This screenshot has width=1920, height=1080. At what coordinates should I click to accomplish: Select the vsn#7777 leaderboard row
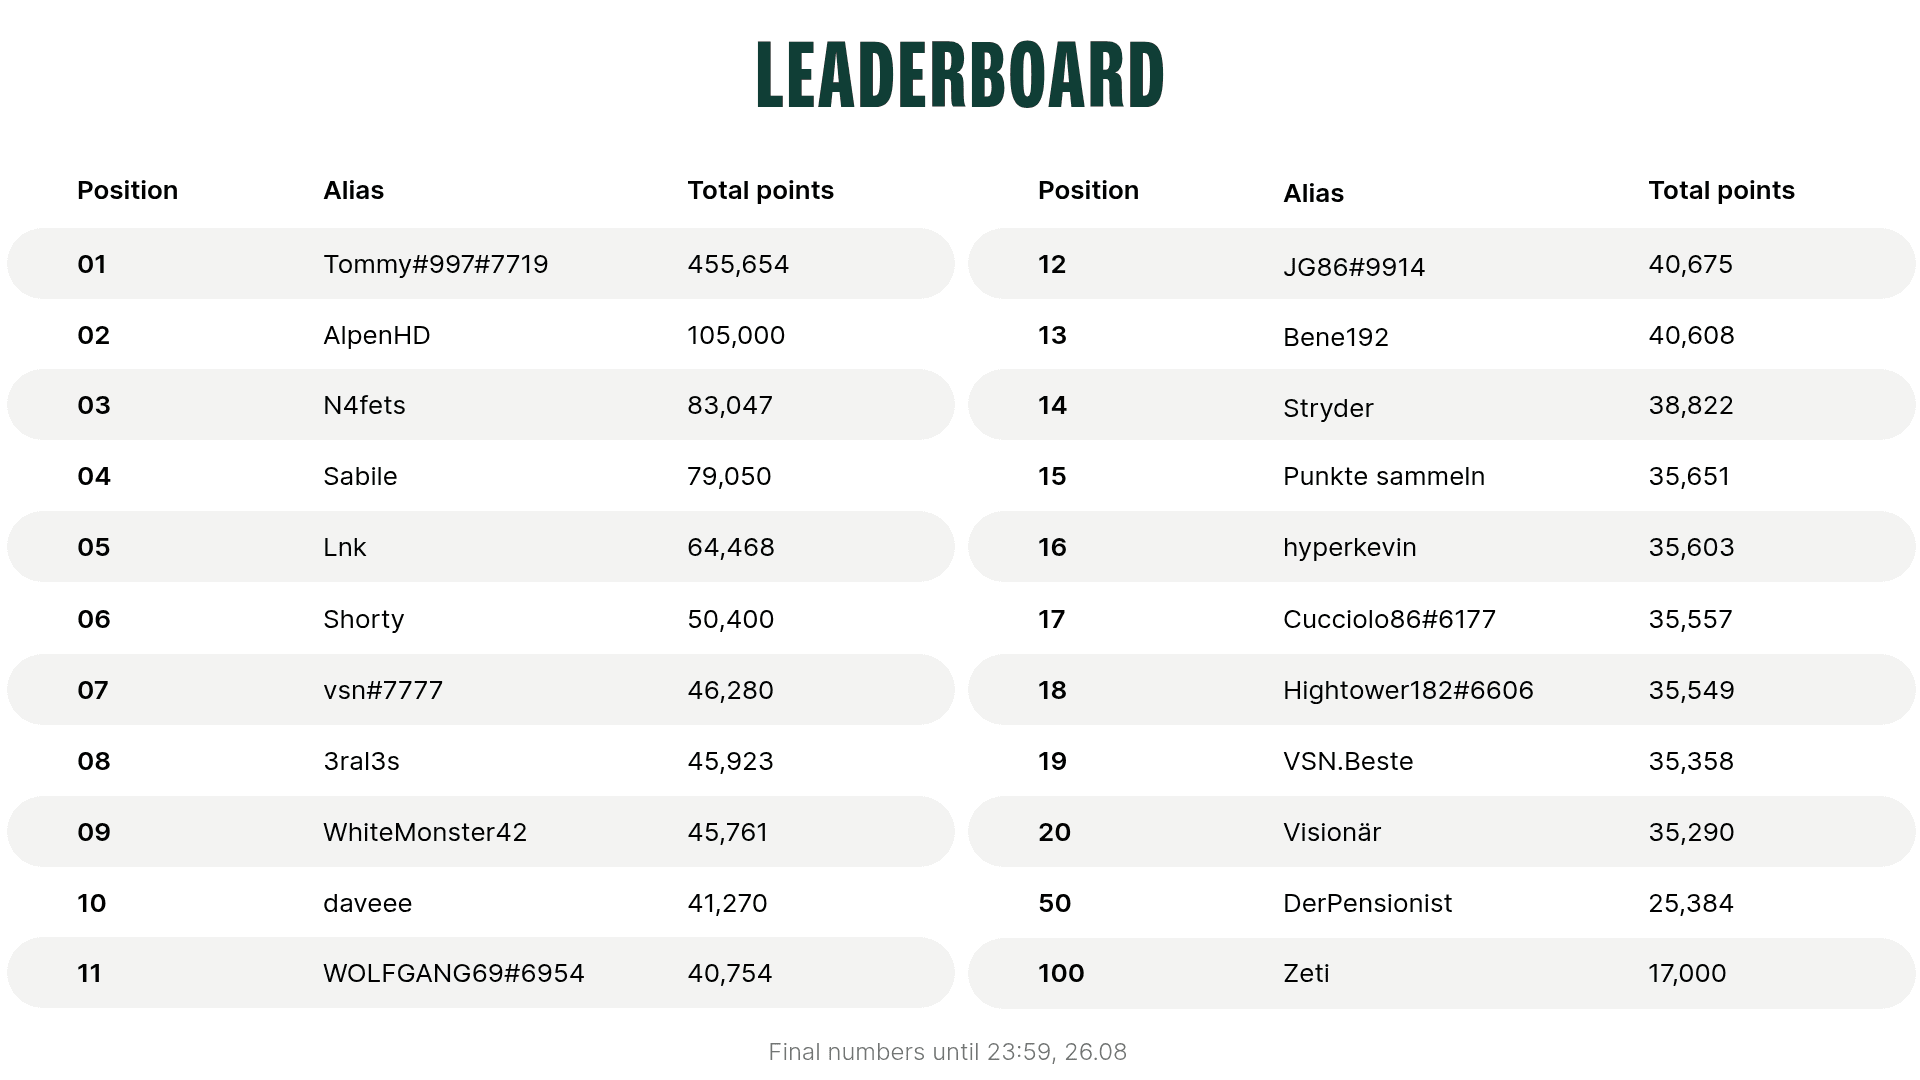[481, 690]
